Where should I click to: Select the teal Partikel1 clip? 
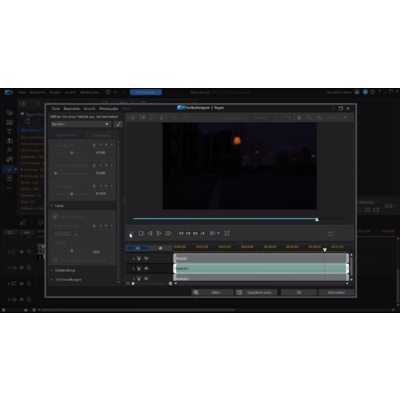click(x=261, y=268)
